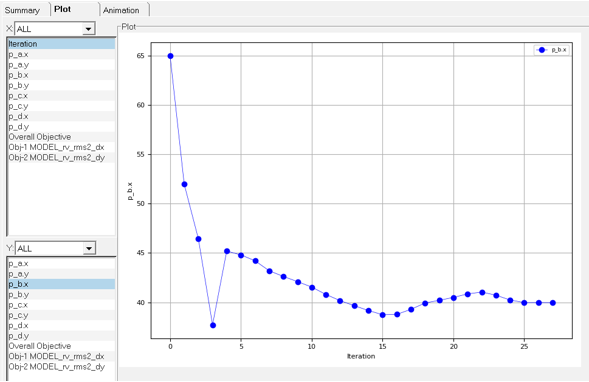
Task: Choose Overall Objective in the Y list
Action: (x=61, y=346)
